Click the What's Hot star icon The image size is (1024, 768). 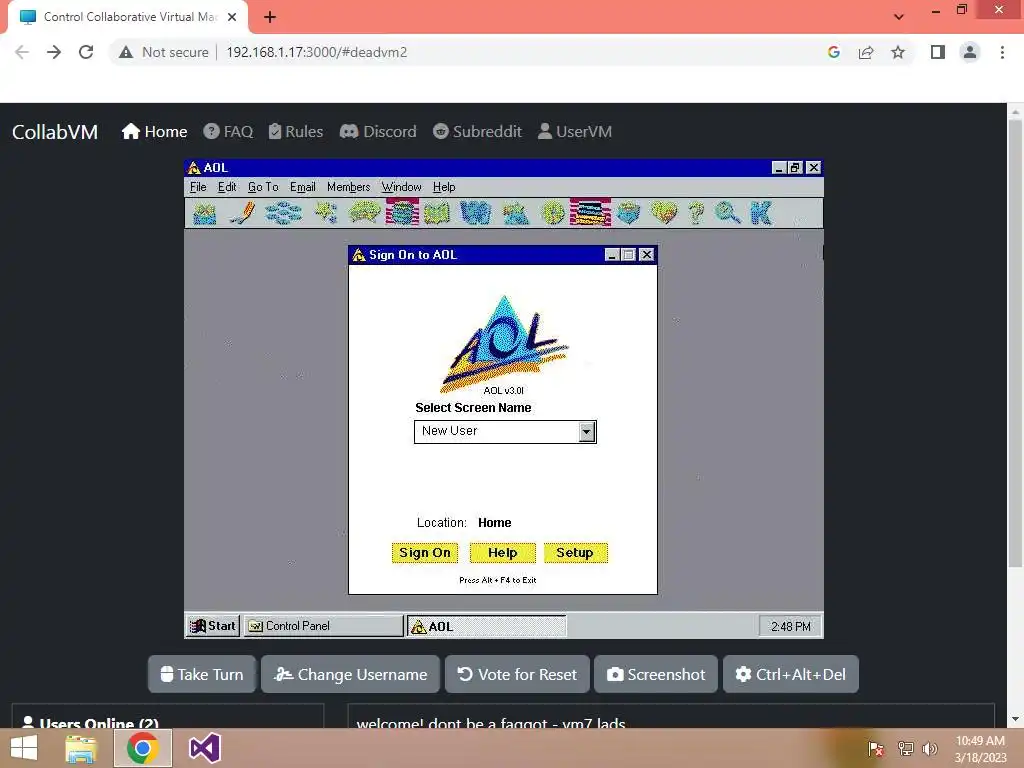click(326, 214)
